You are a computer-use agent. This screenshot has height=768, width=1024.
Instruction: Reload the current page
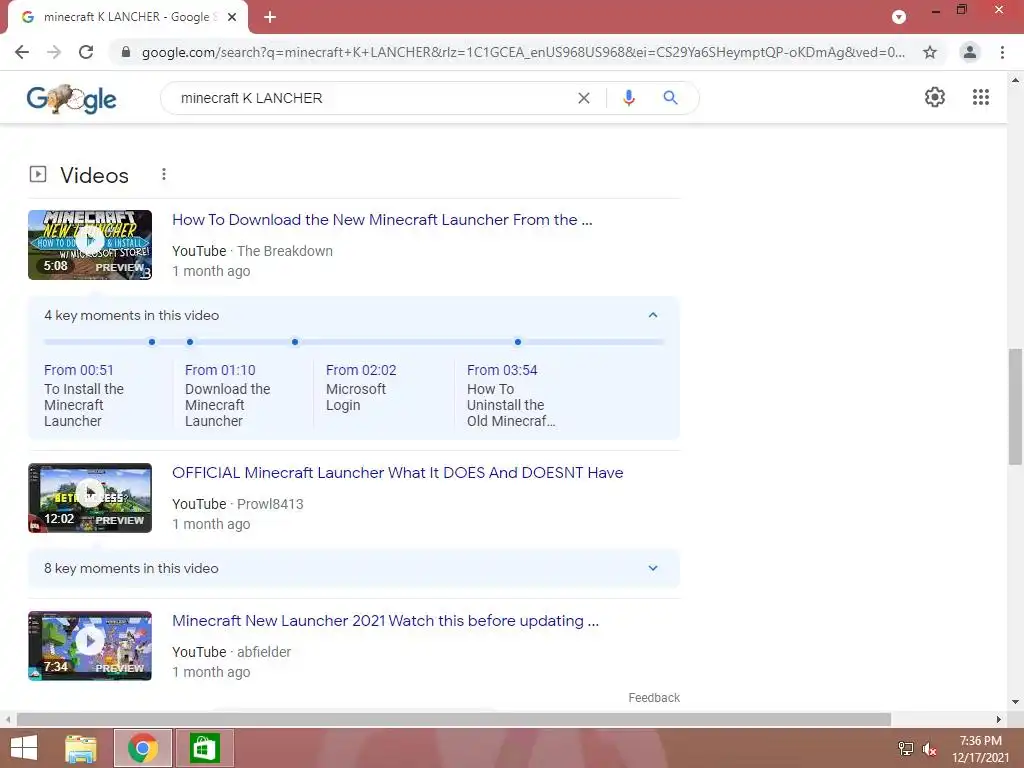point(86,52)
